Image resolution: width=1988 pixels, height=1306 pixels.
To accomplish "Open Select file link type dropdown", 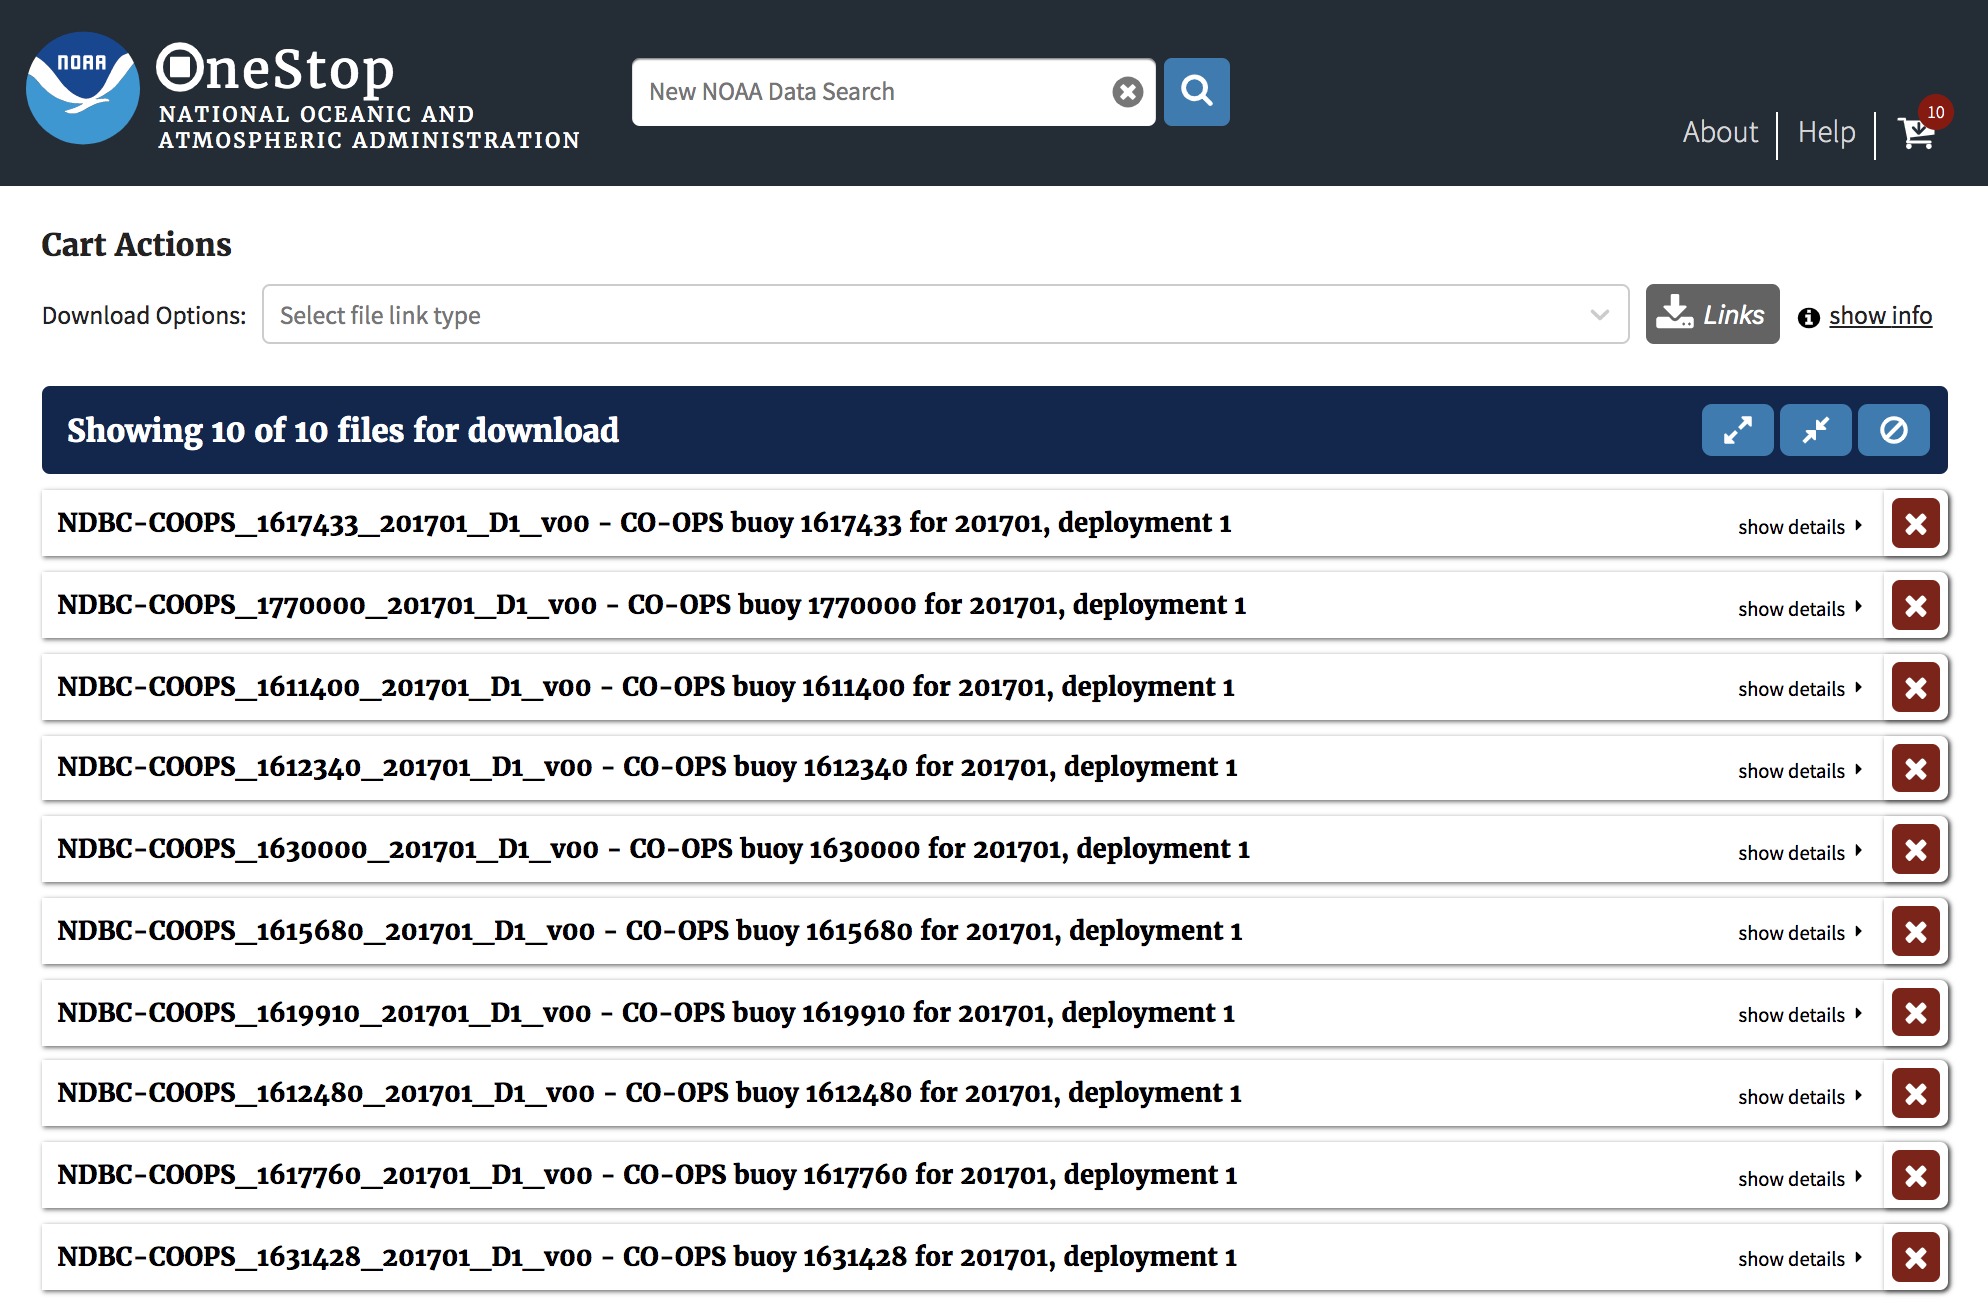I will [944, 312].
